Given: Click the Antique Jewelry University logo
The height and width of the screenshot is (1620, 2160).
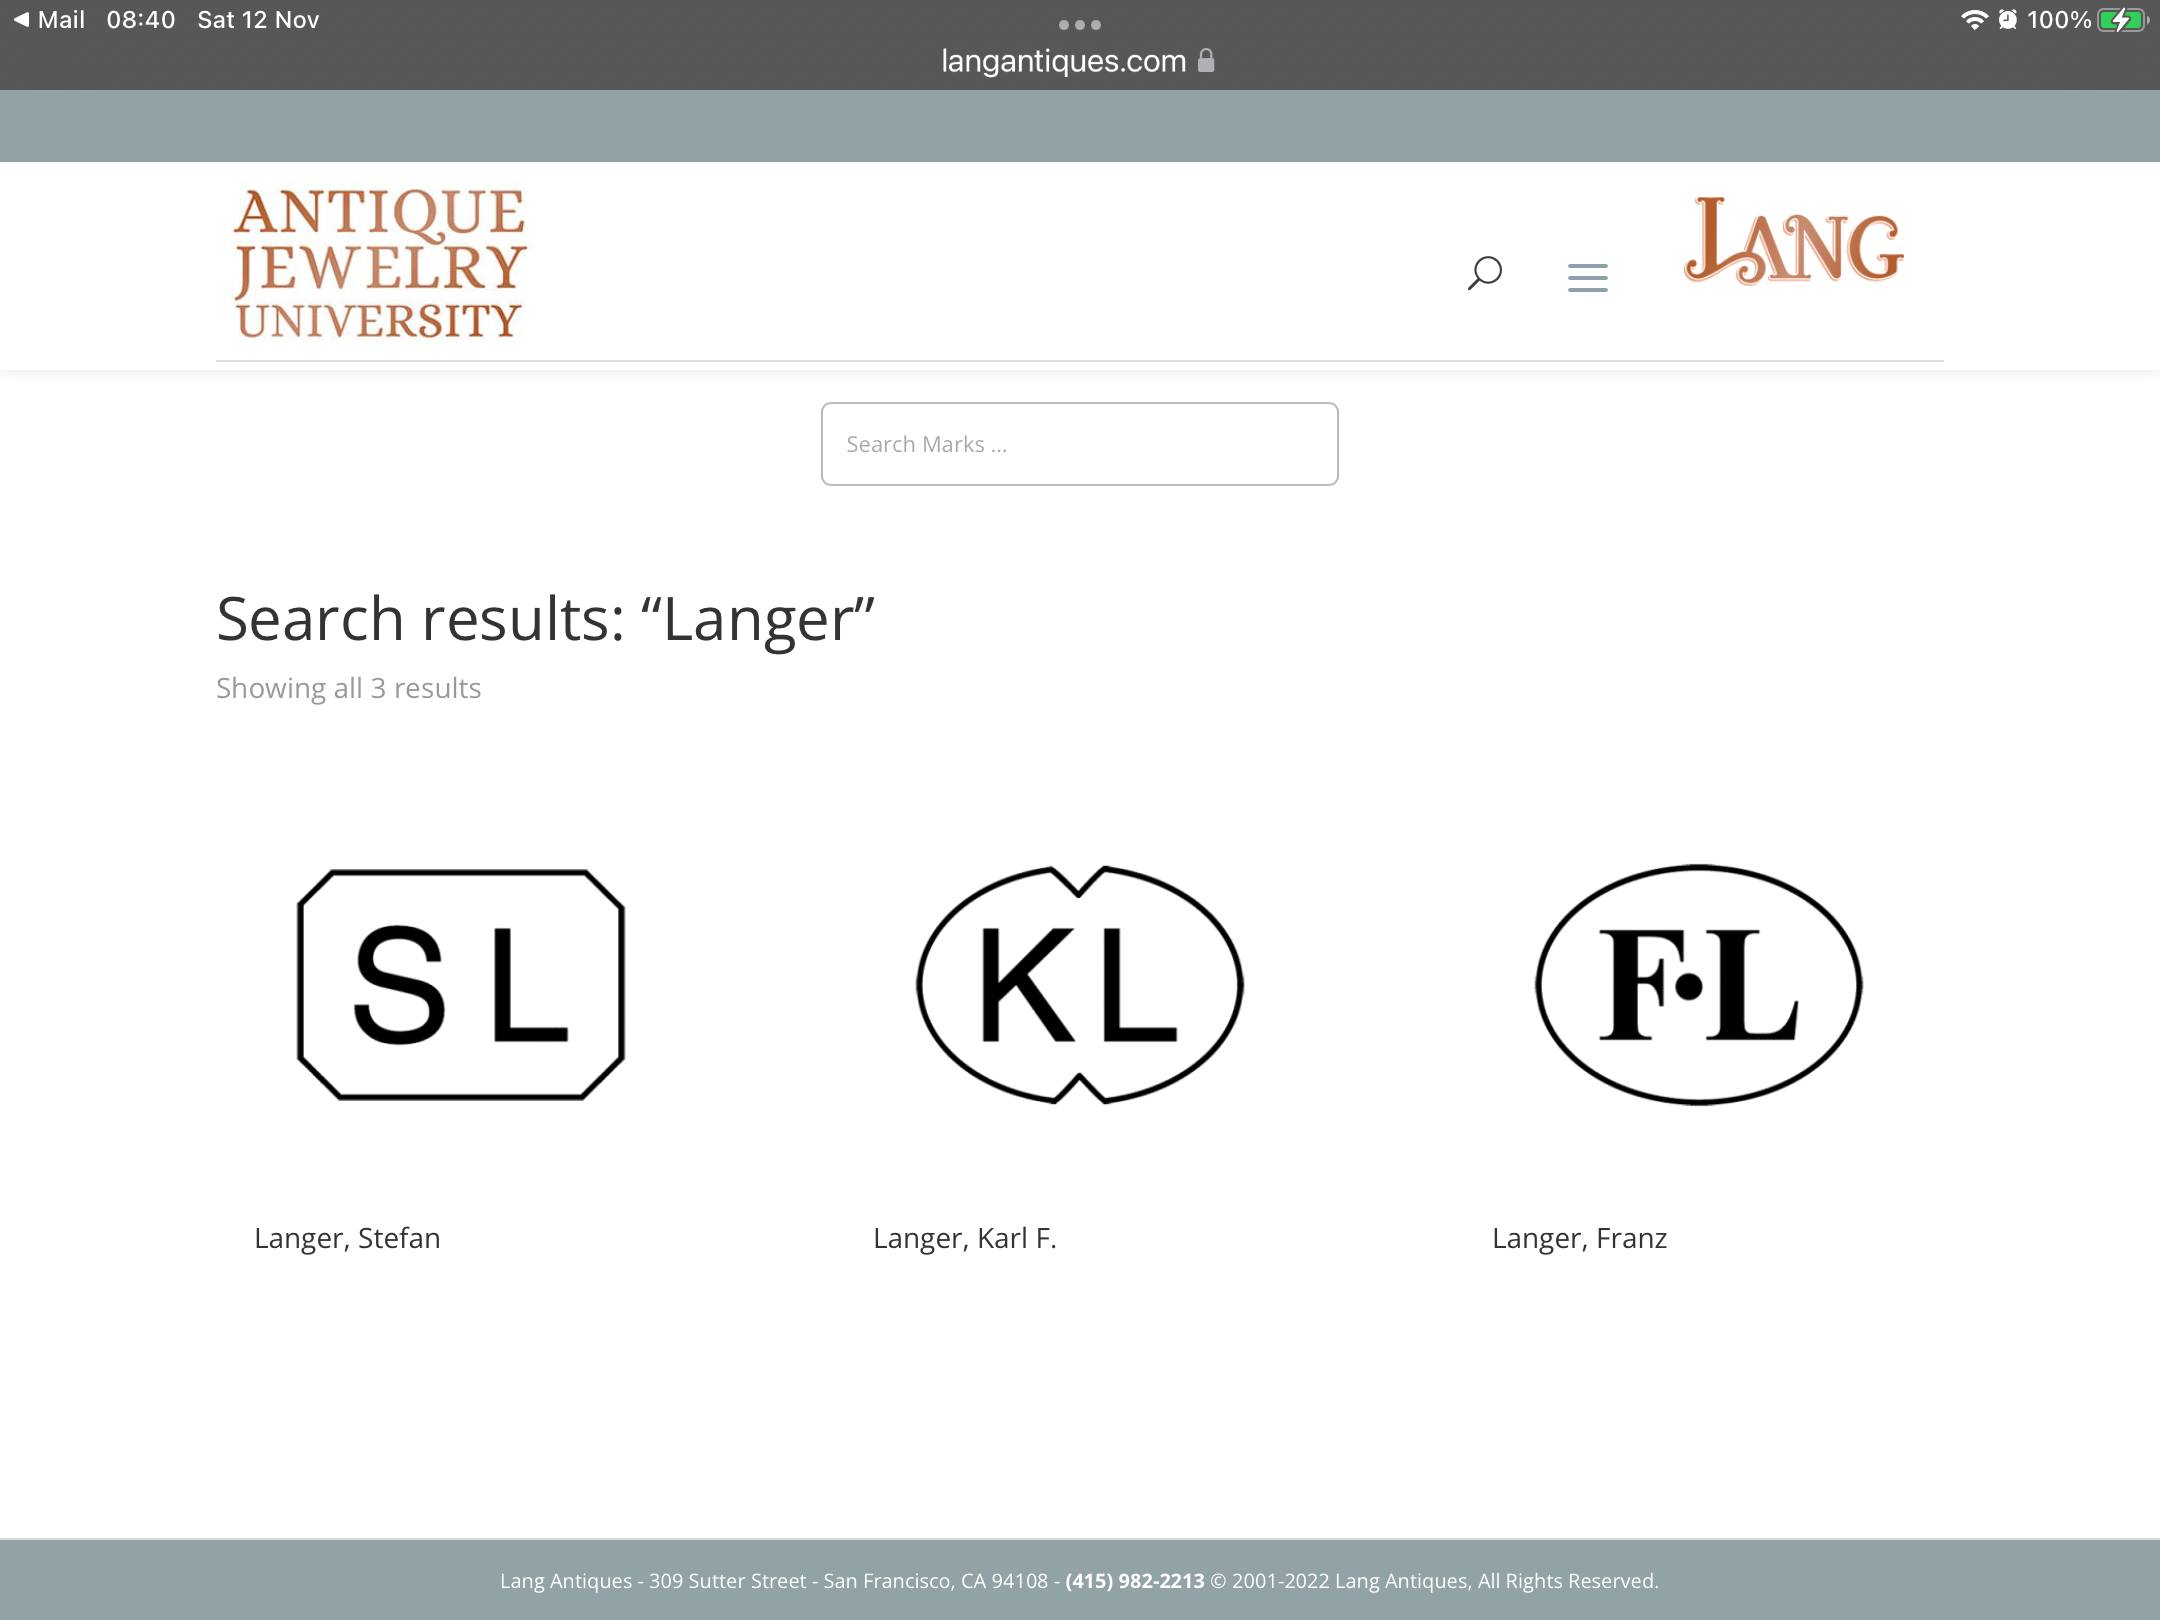Looking at the screenshot, I should tap(379, 264).
